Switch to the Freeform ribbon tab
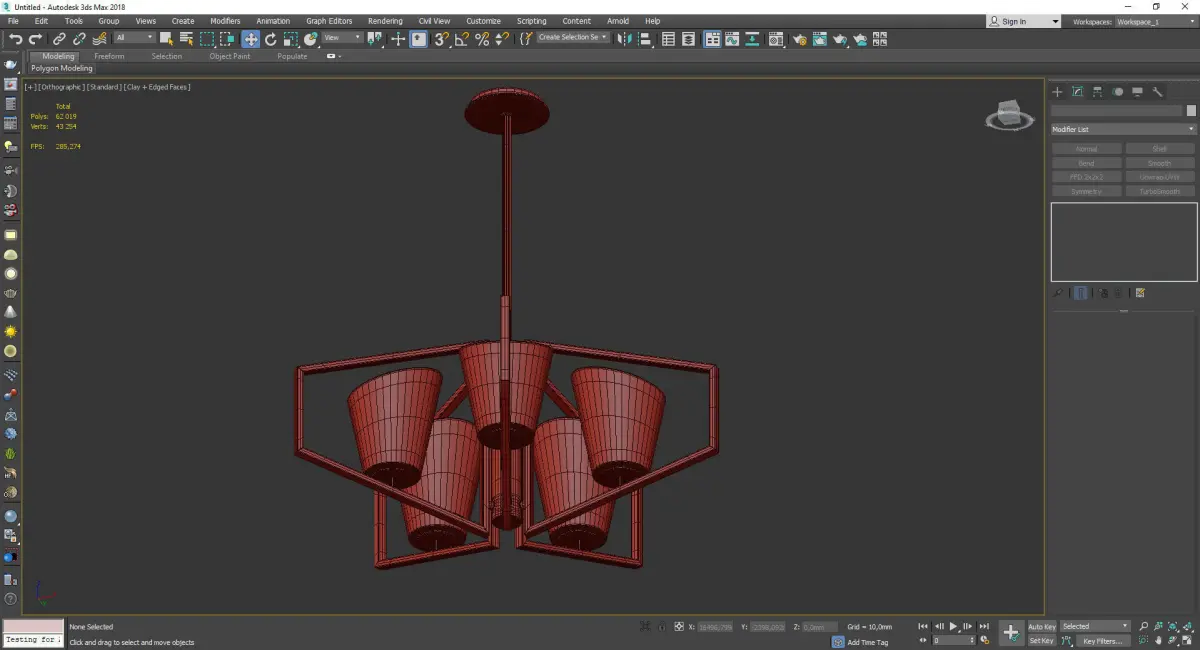 (x=109, y=56)
